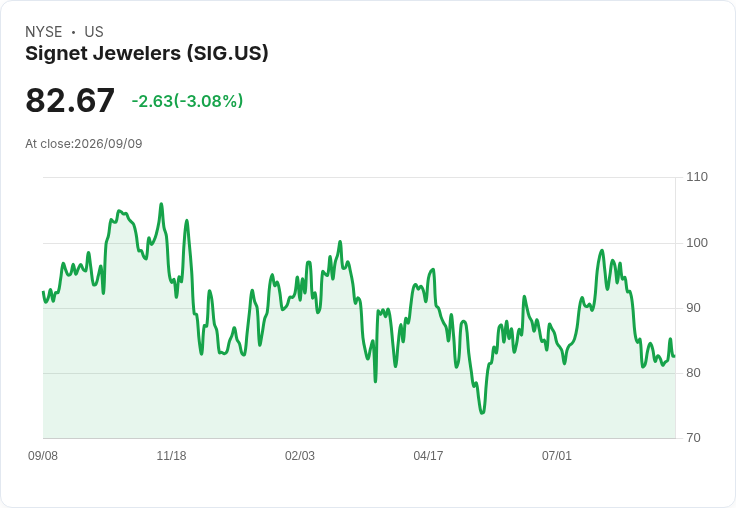This screenshot has height=508, width=736.
Task: Click the 02/03 date marker
Action: point(300,456)
